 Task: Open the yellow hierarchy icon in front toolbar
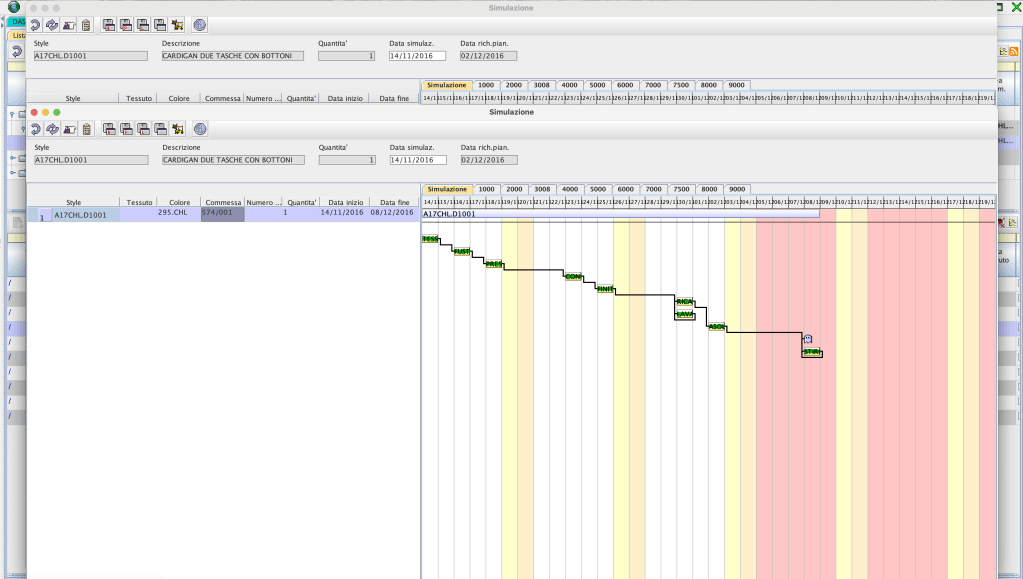click(177, 129)
